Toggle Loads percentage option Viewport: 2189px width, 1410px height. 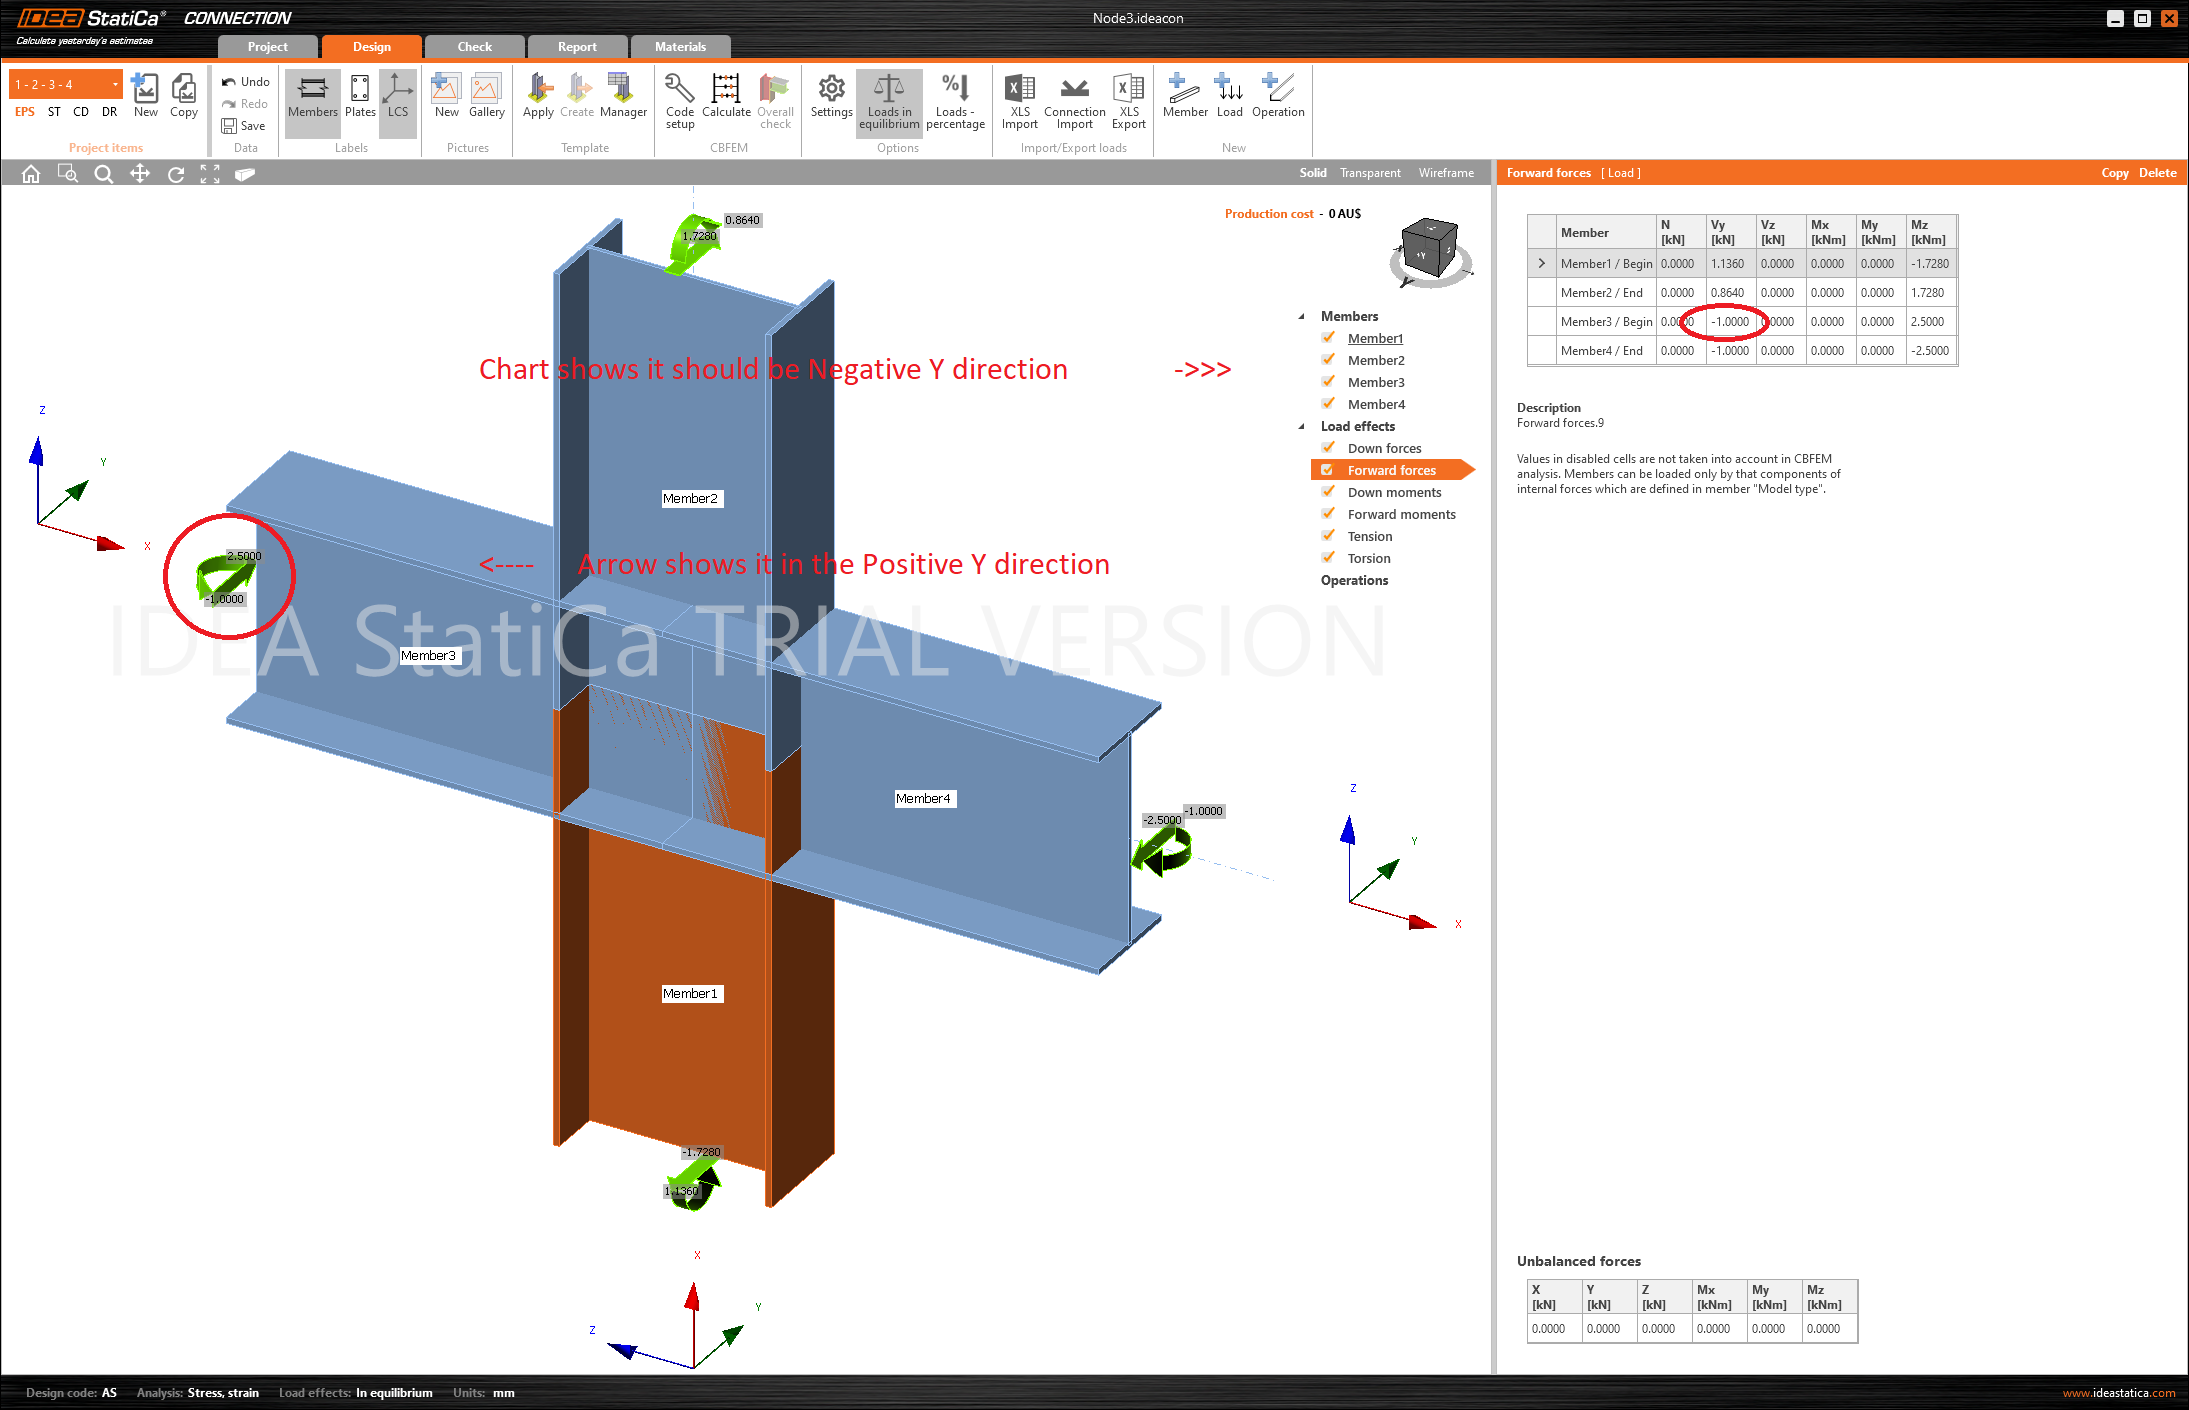(x=955, y=100)
